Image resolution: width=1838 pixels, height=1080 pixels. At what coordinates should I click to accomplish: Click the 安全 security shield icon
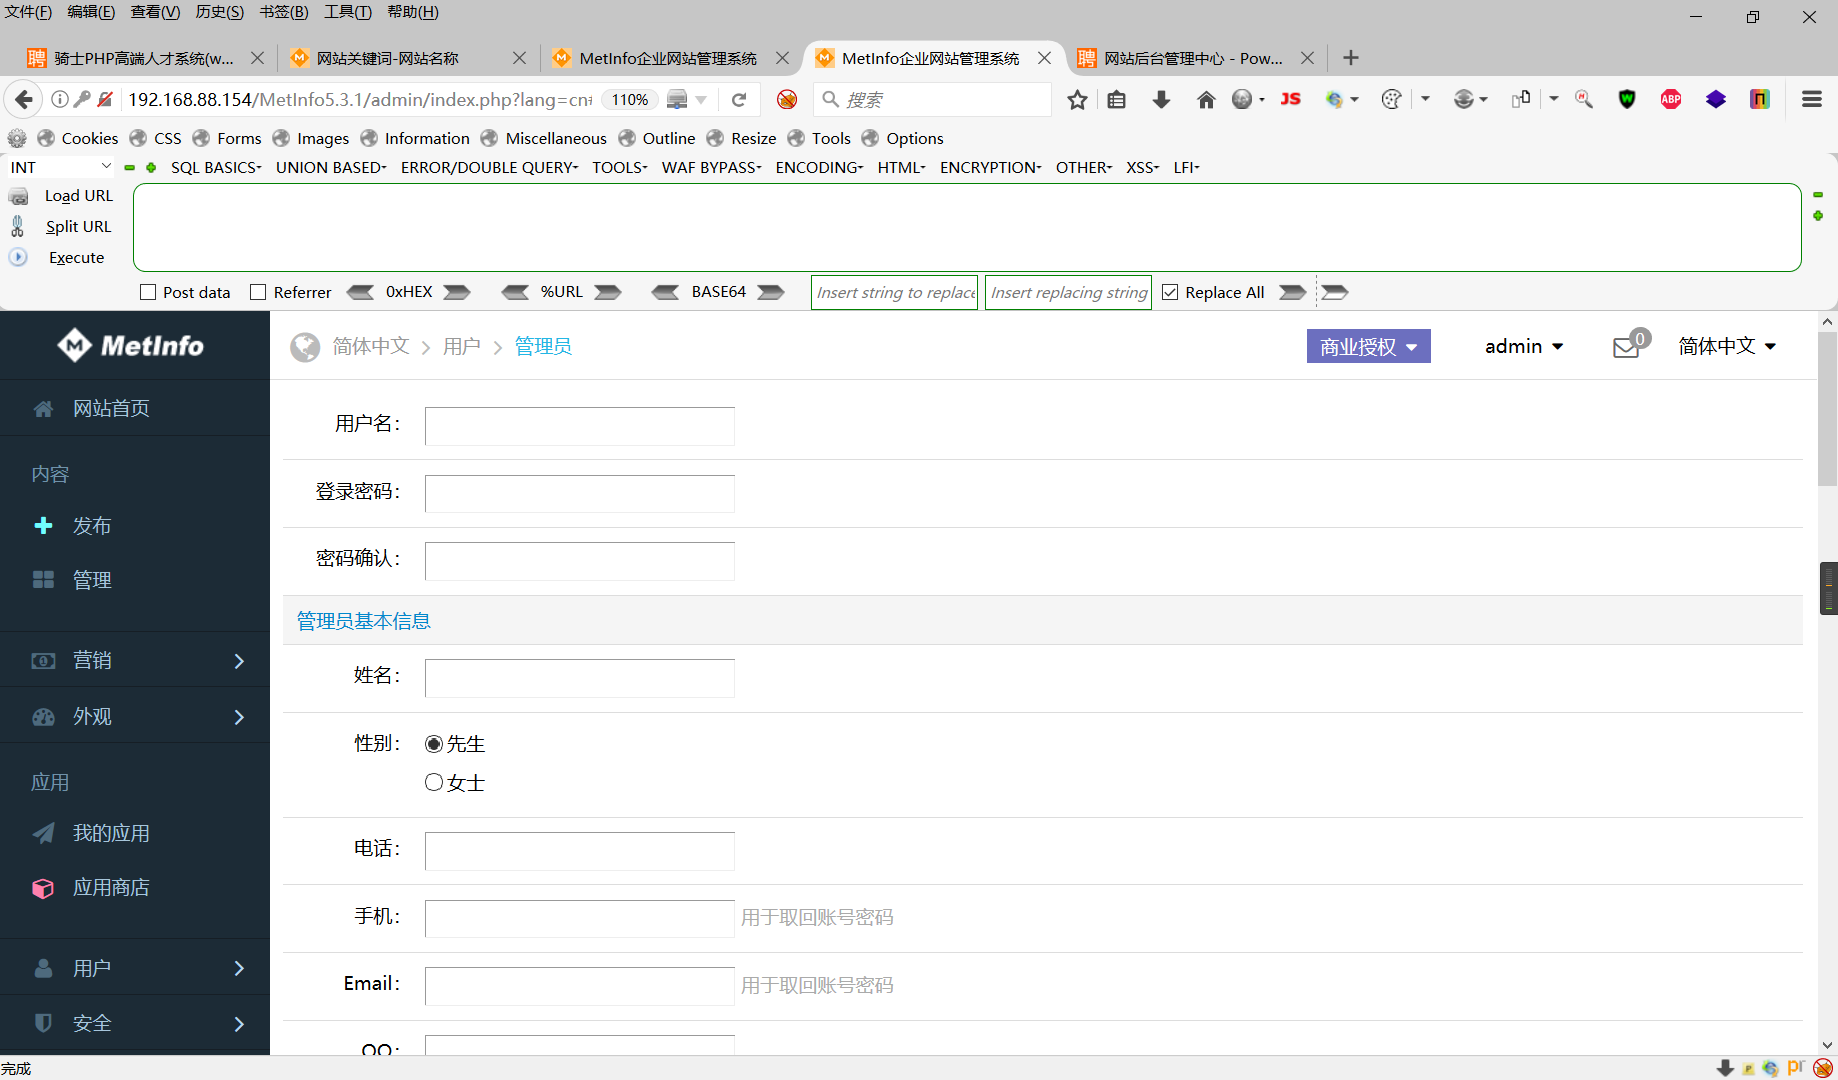coord(43,1023)
